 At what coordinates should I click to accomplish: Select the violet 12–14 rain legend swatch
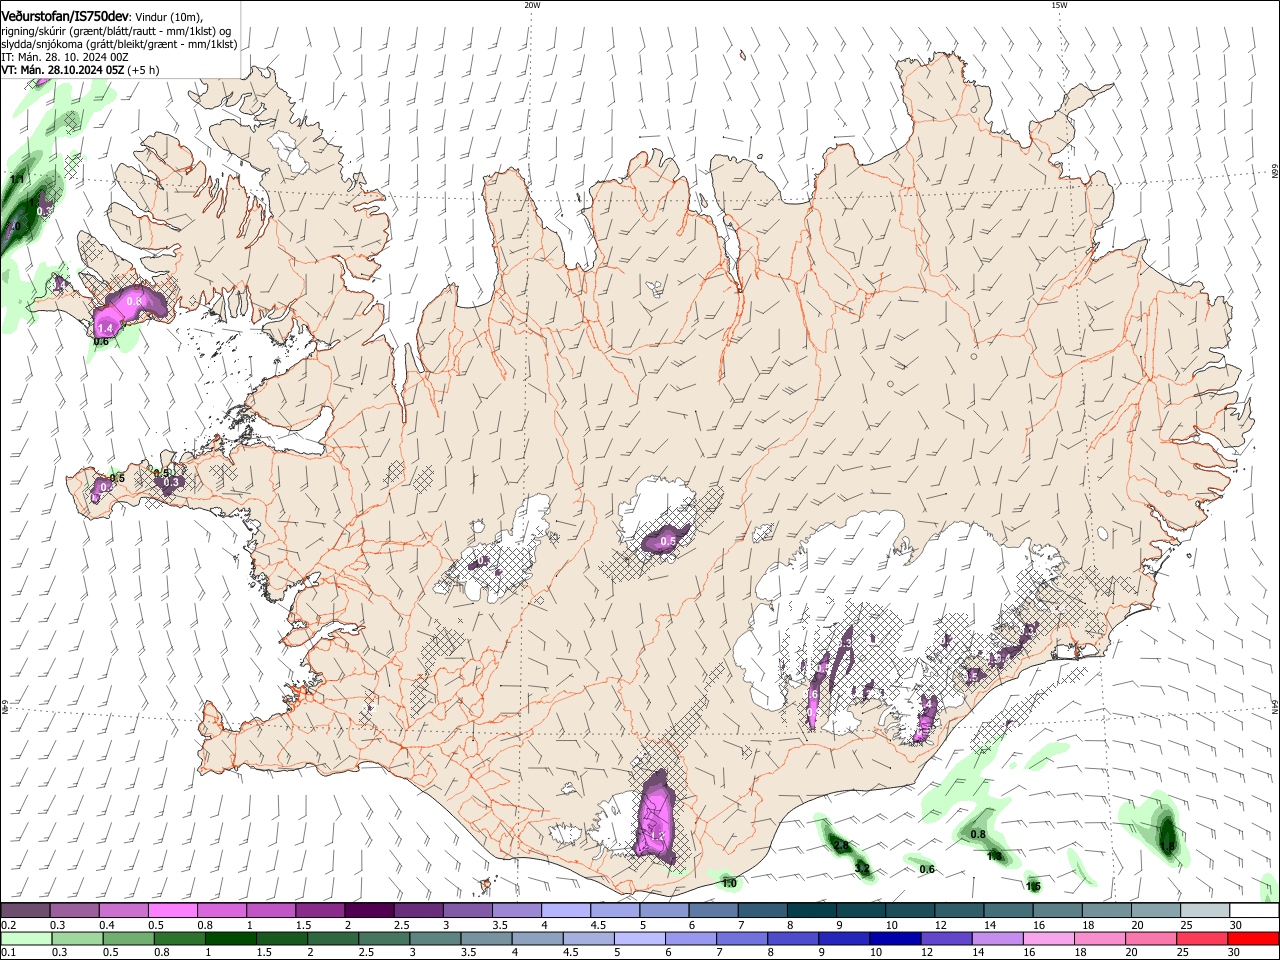pyautogui.click(x=947, y=938)
